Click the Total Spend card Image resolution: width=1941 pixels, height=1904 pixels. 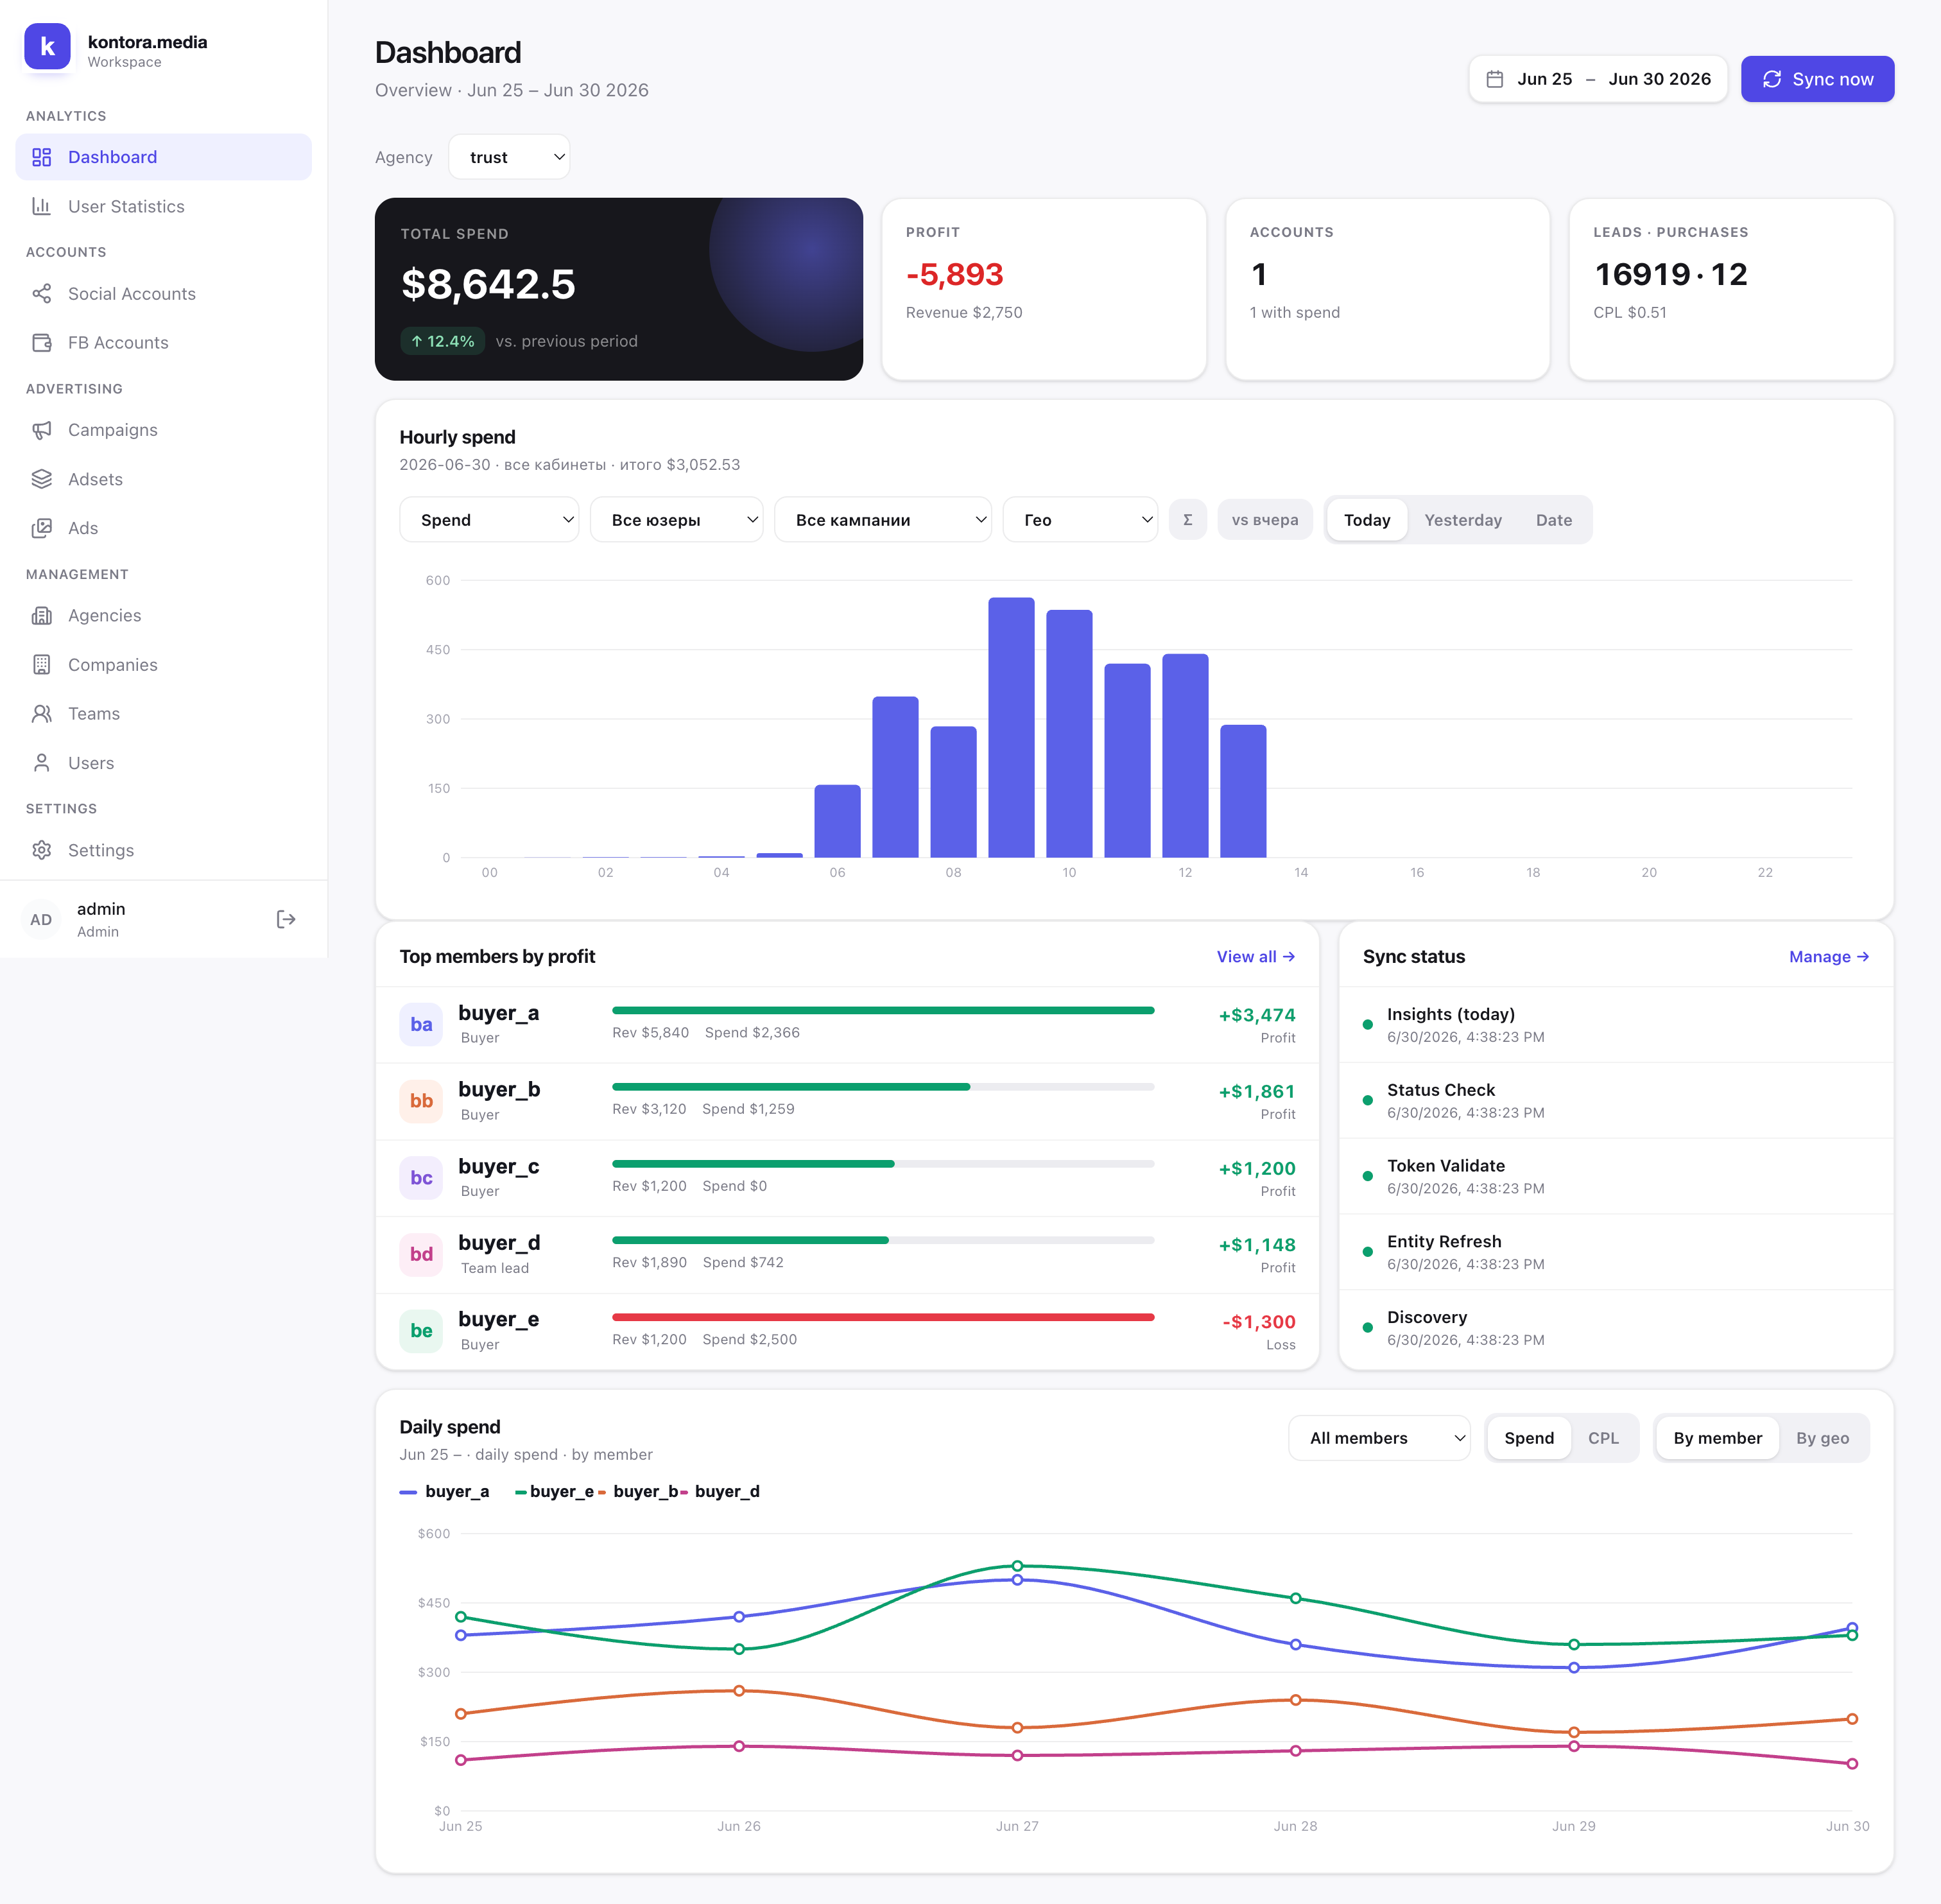coord(619,289)
